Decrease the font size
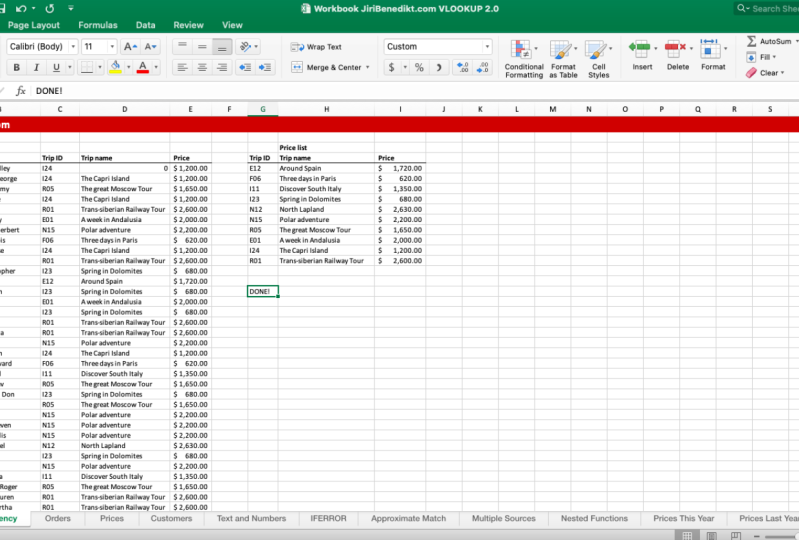This screenshot has height=540, width=799. pos(150,46)
